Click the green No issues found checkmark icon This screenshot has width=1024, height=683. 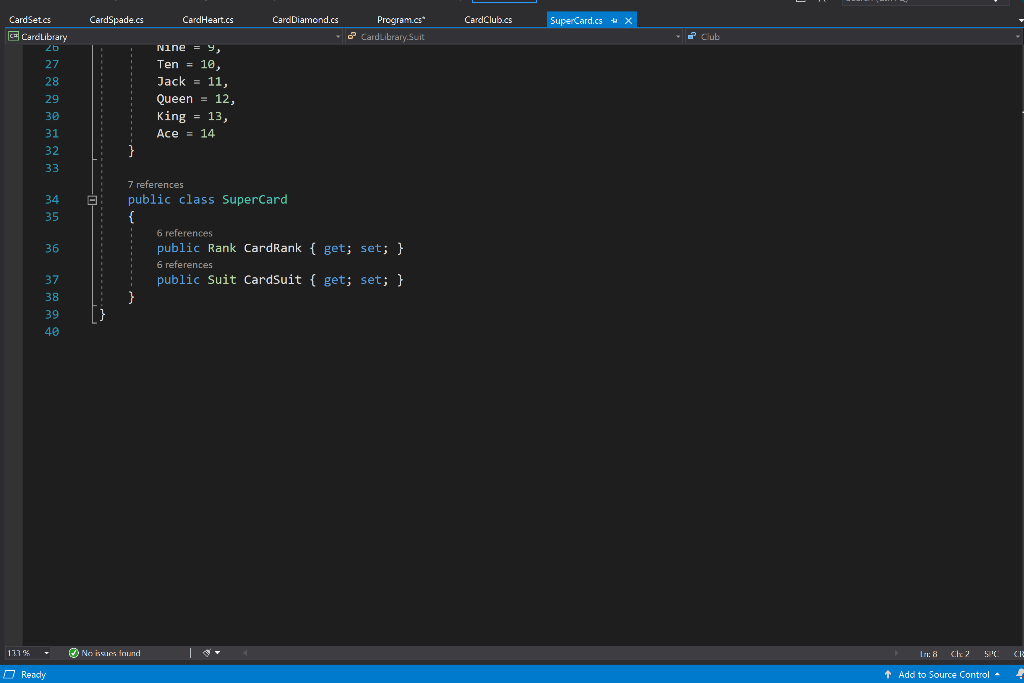click(74, 653)
